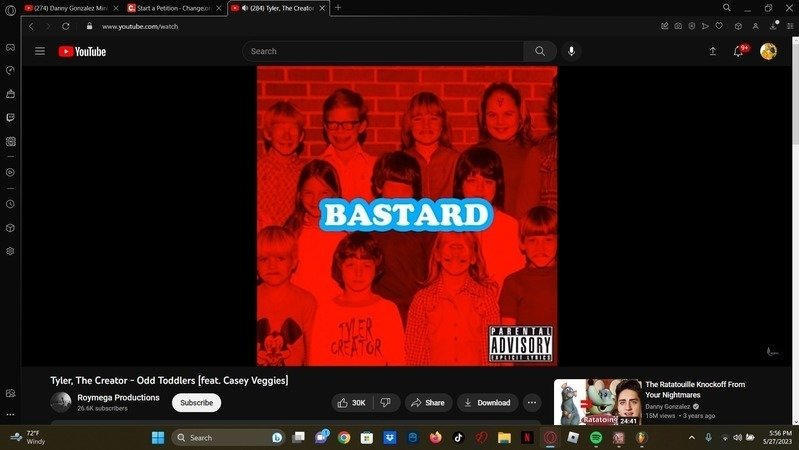This screenshot has height=450, width=799.
Task: Open browser profile person icon
Action: tap(756, 26)
